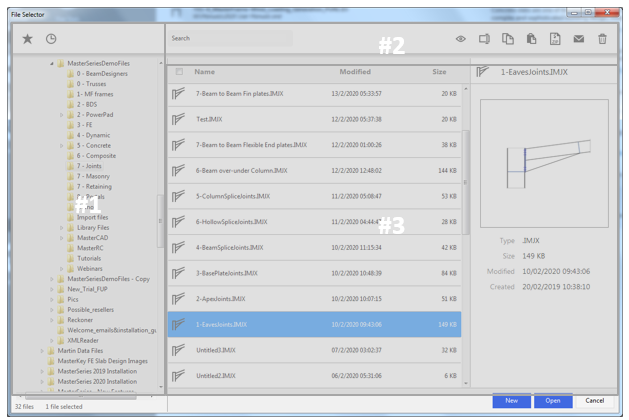Show recent files via clock icon
The image size is (629, 420).
[50, 39]
